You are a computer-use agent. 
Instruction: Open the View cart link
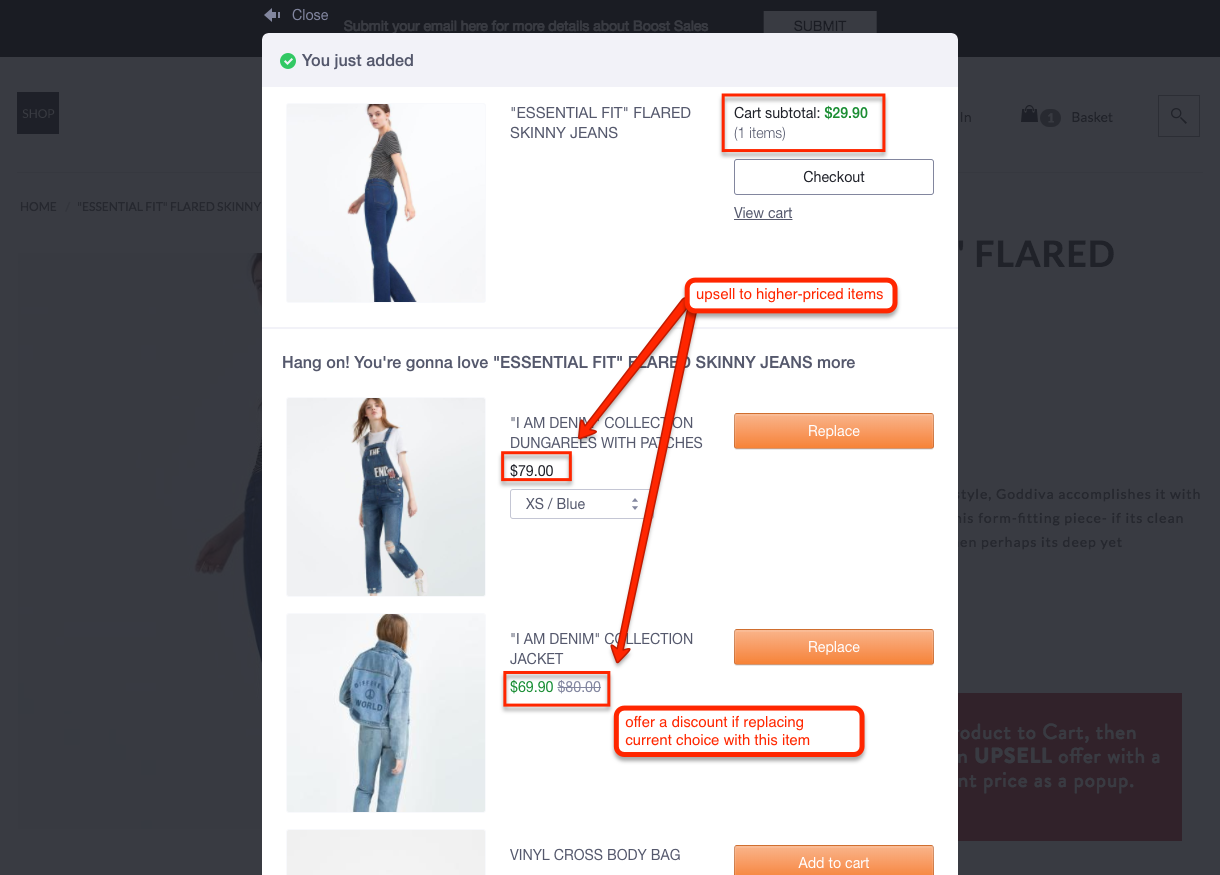point(763,213)
